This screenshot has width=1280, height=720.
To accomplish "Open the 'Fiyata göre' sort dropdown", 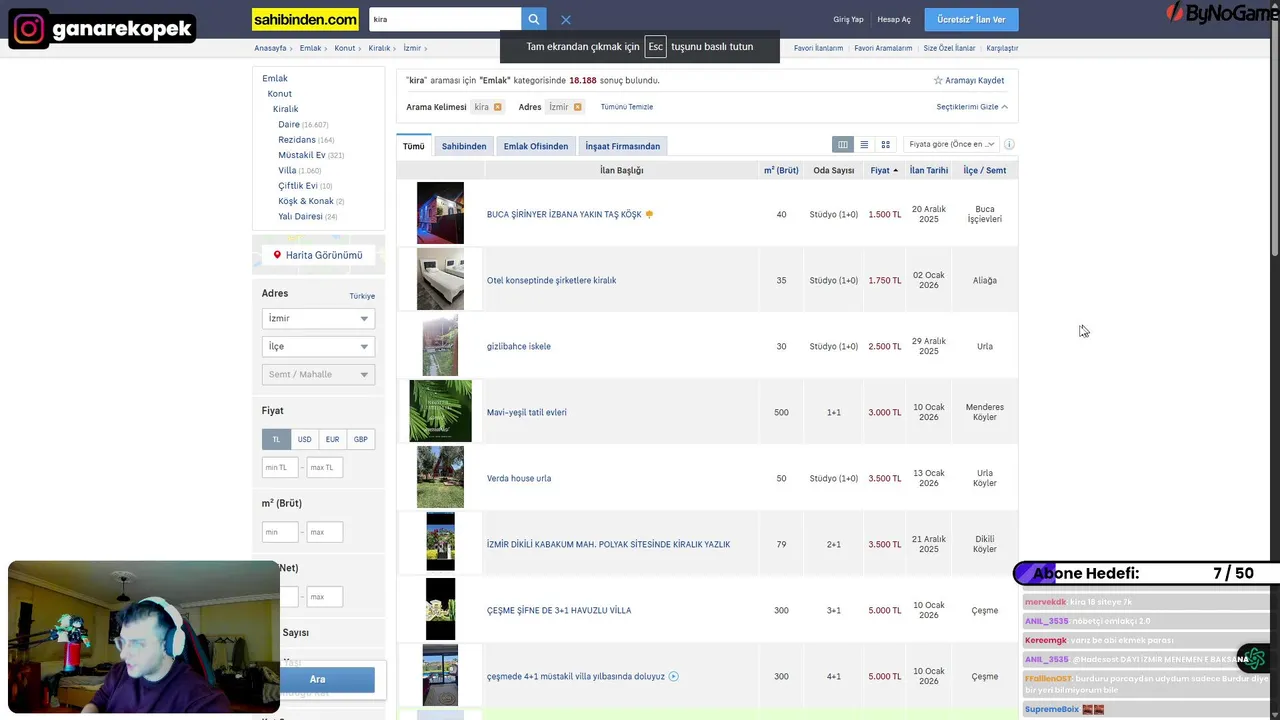I will click(950, 144).
